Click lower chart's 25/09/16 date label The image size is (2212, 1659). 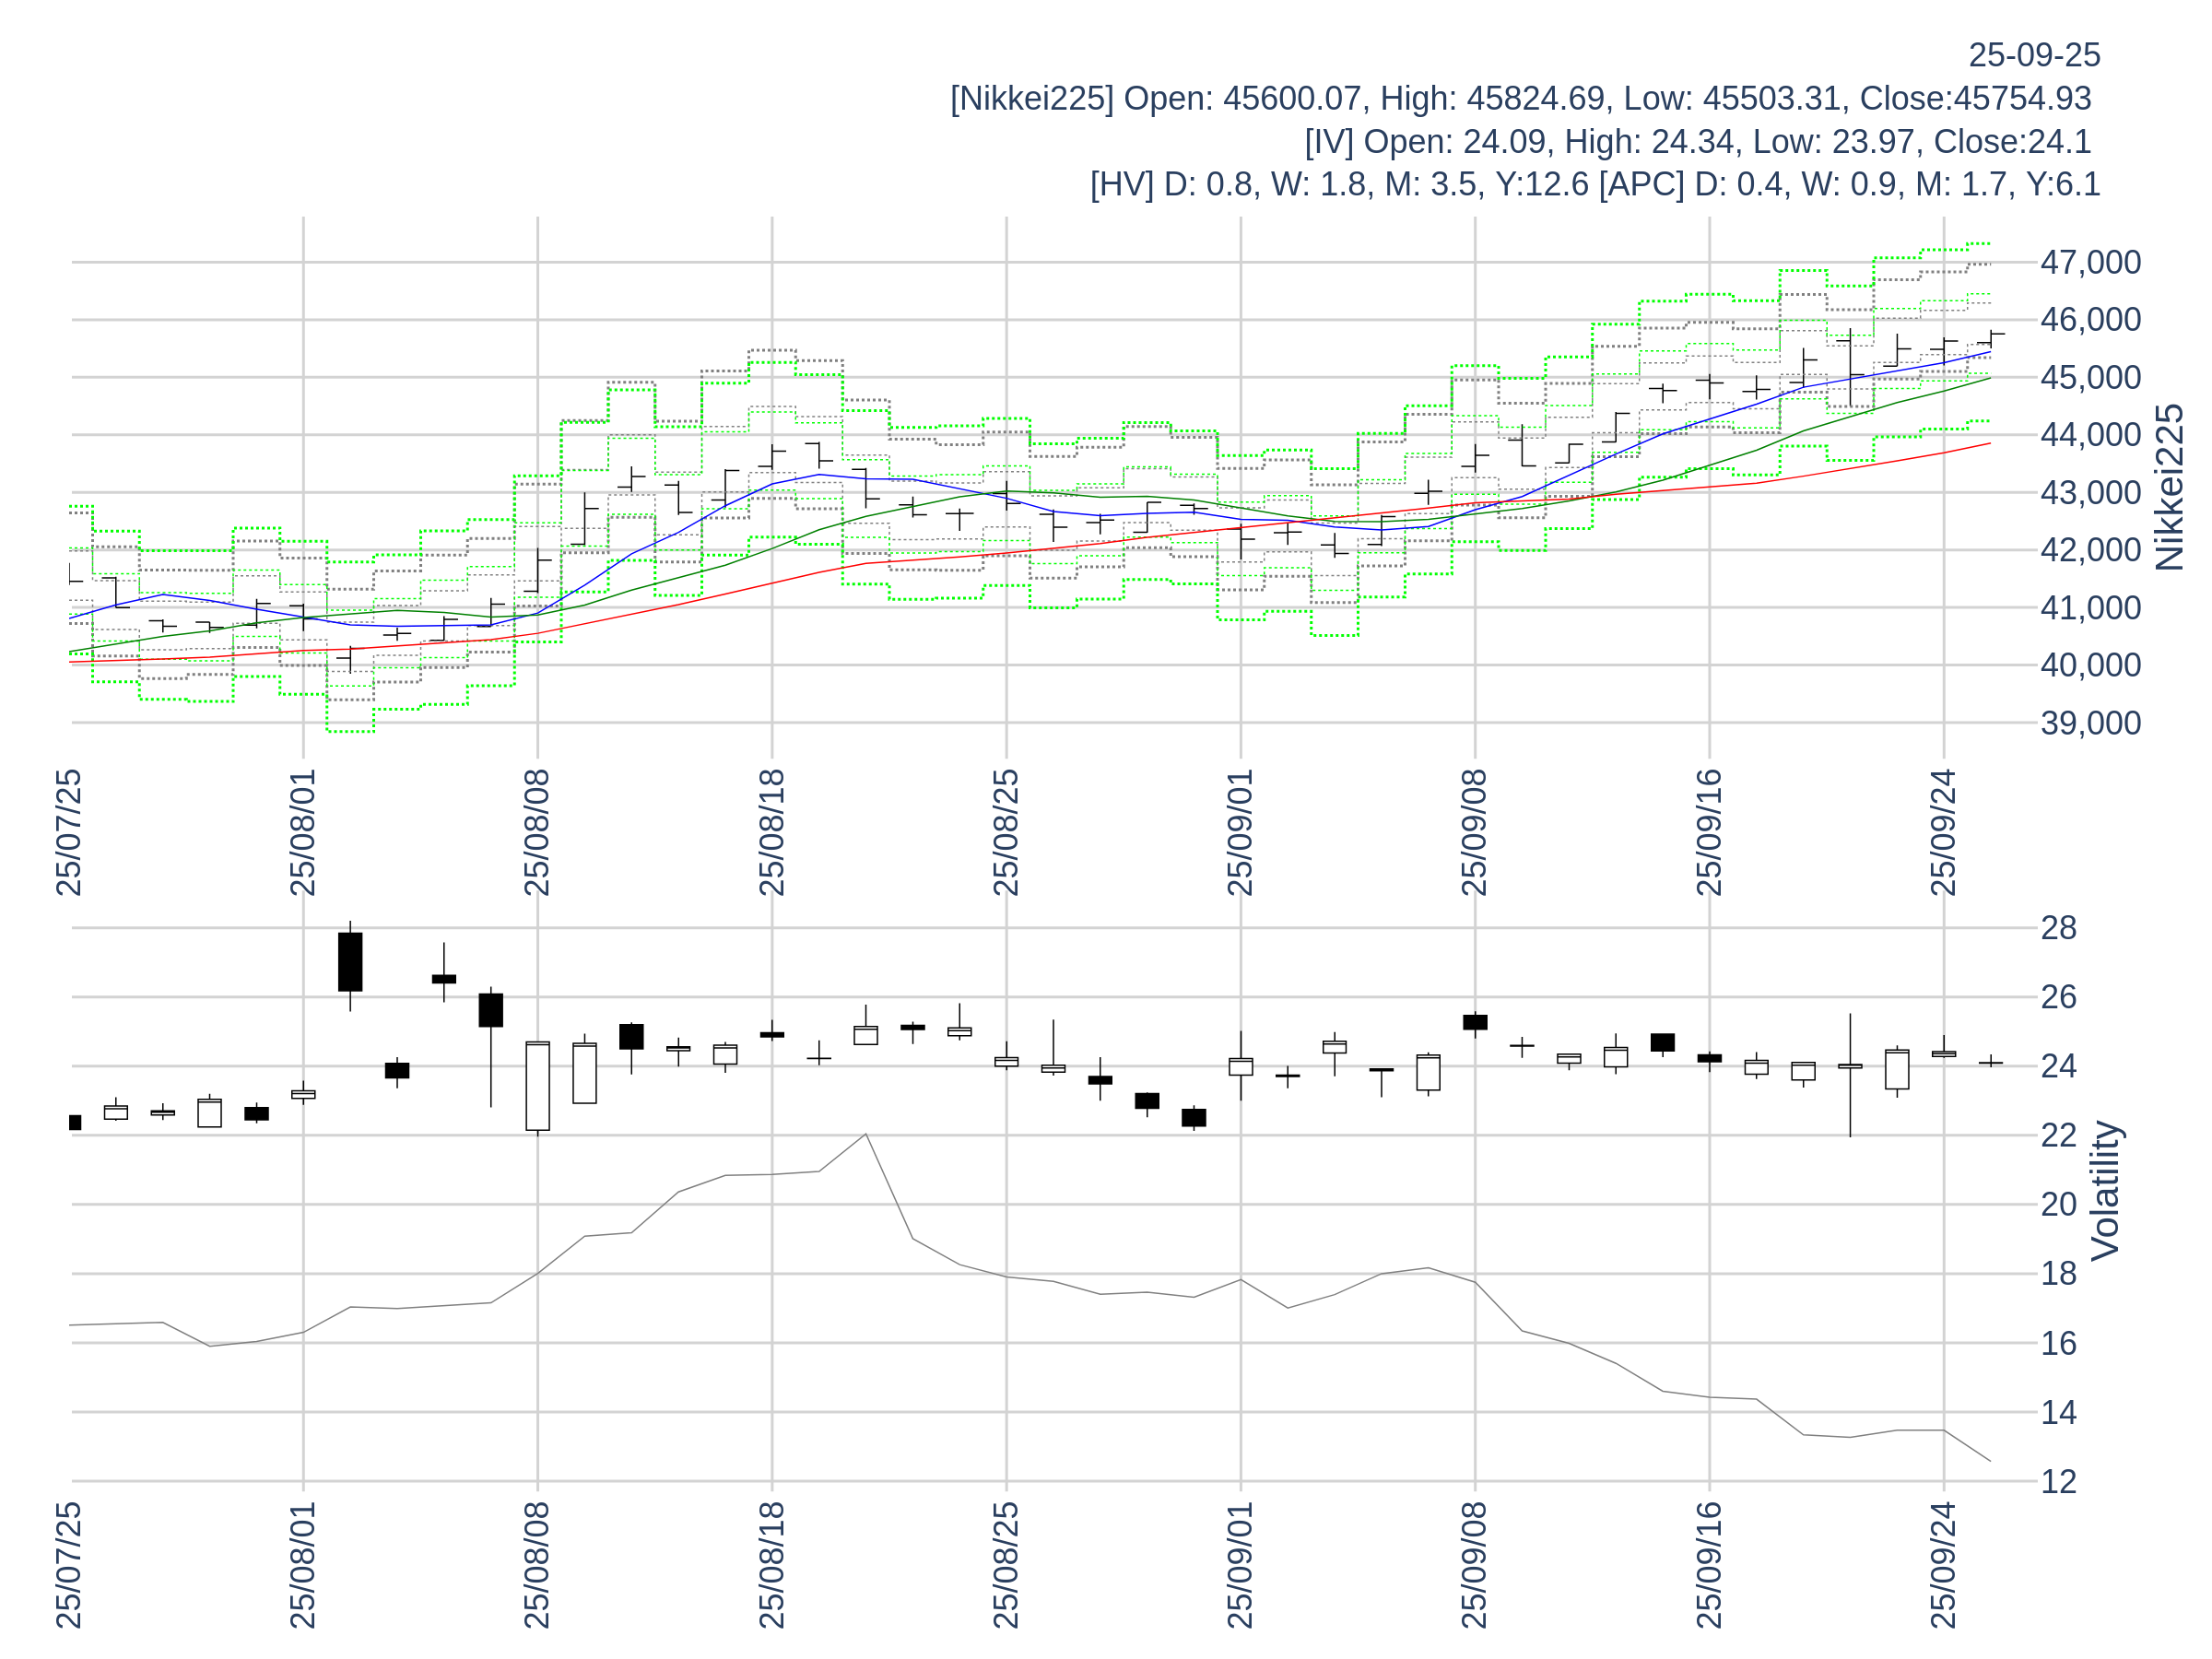pos(1709,1565)
